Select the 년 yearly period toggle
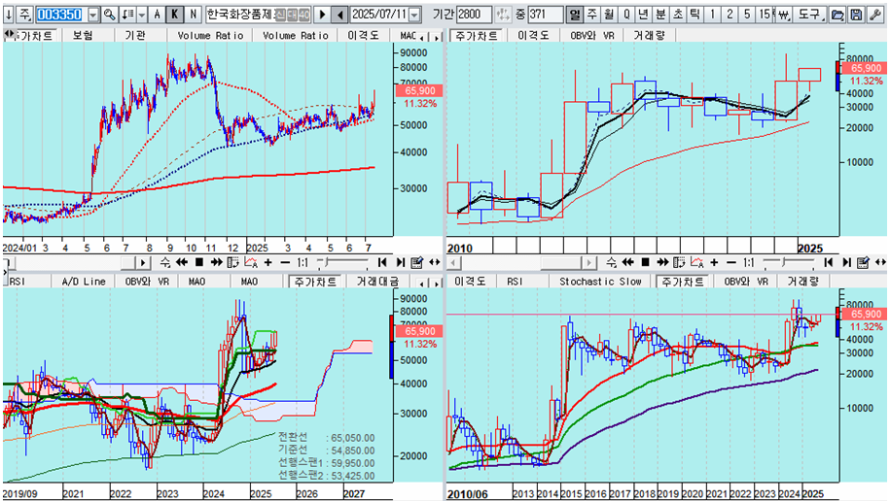 [643, 14]
